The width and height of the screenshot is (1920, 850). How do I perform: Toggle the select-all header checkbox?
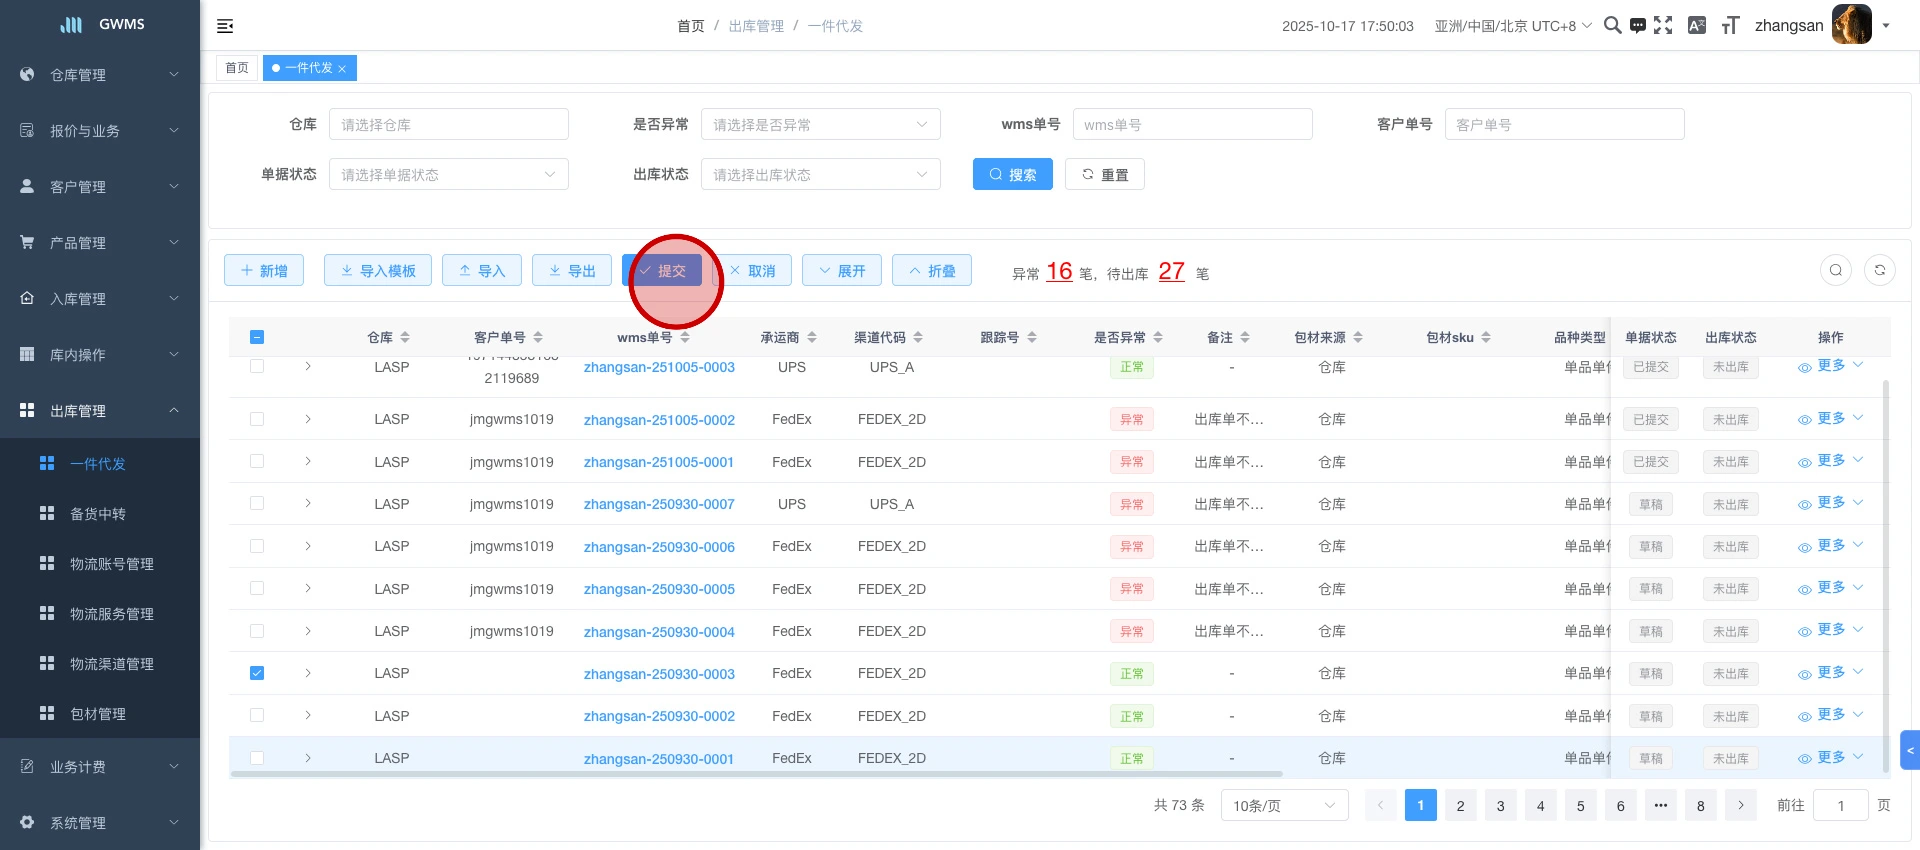pyautogui.click(x=257, y=337)
